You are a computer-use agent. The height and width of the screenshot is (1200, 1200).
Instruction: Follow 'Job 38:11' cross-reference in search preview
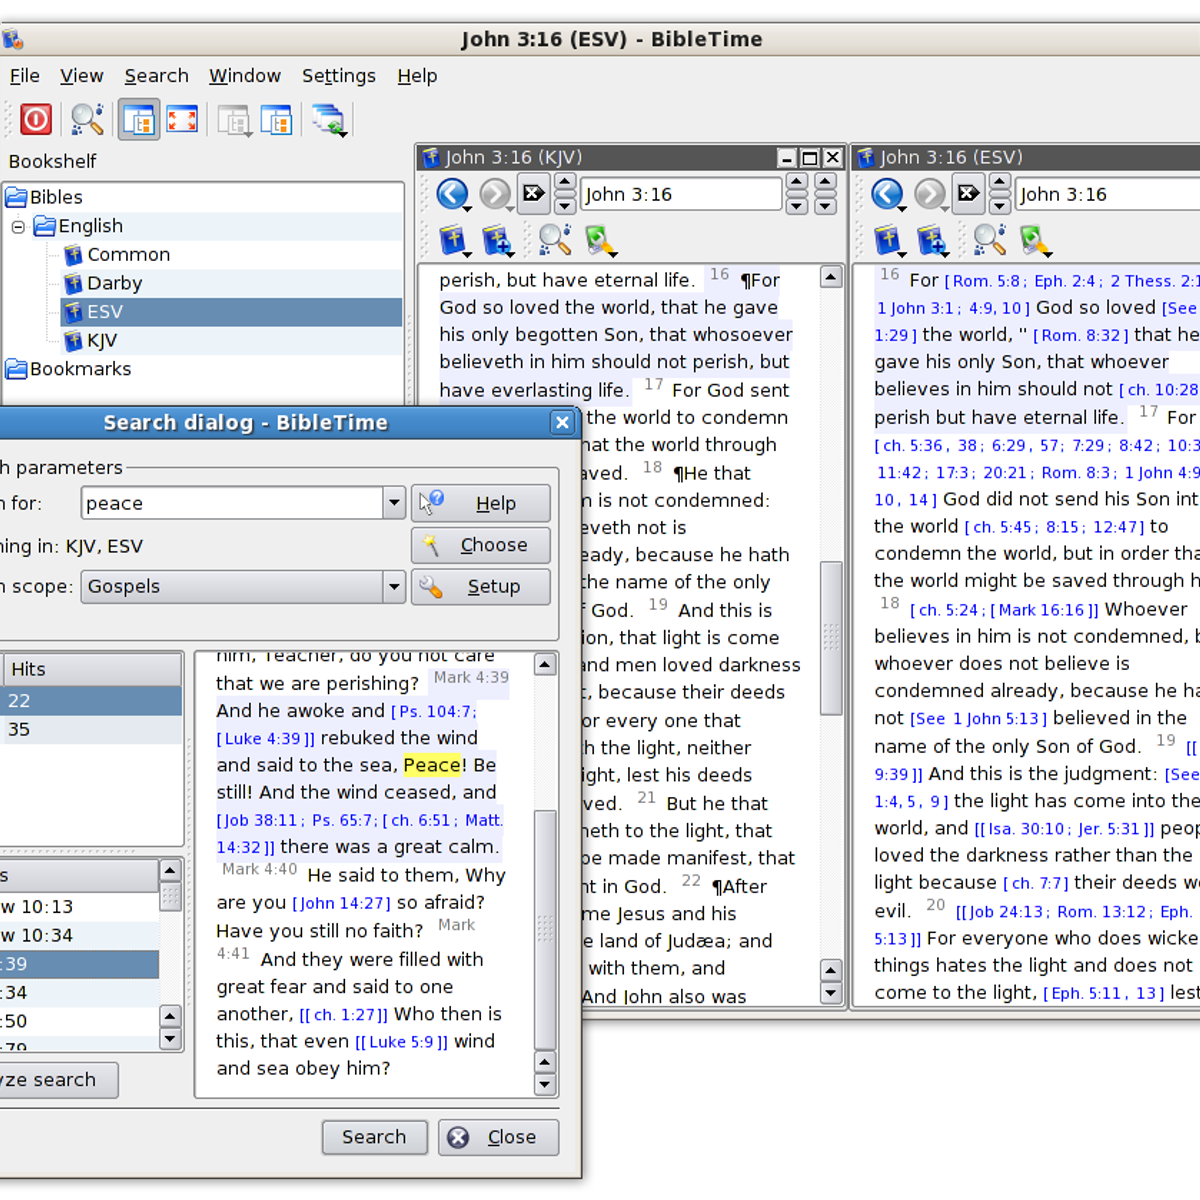(x=260, y=821)
